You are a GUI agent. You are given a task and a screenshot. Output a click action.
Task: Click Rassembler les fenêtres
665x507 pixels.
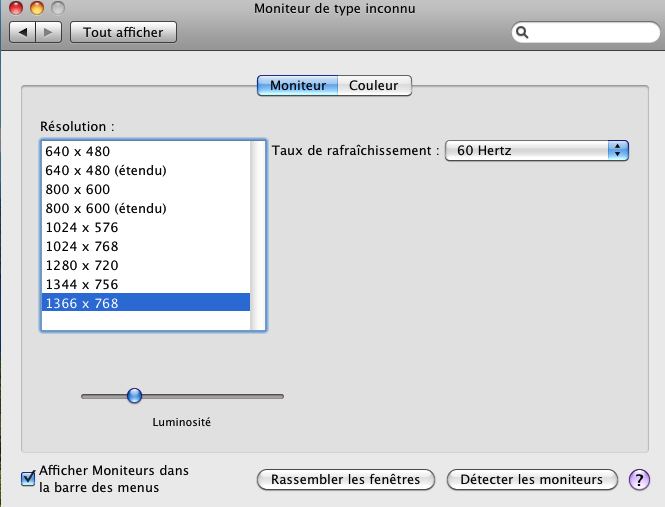[346, 480]
